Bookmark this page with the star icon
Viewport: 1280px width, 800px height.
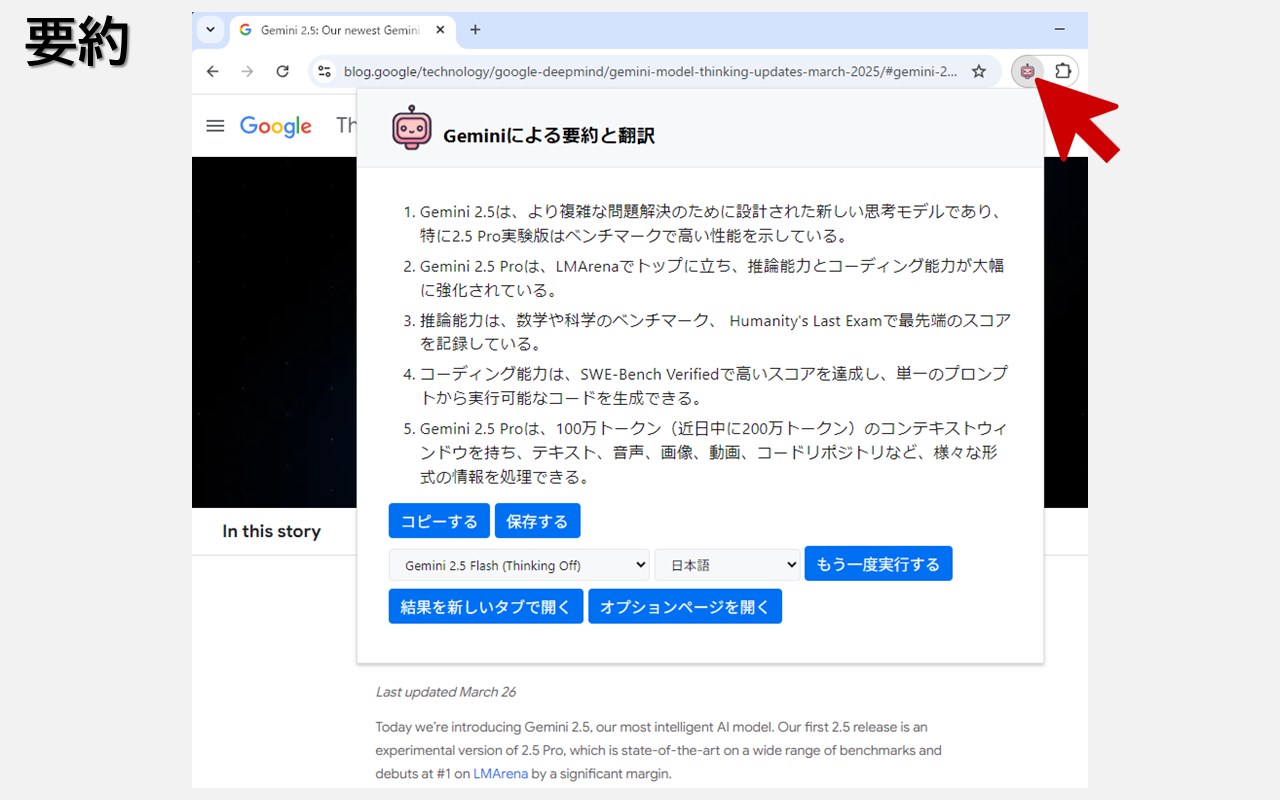[x=979, y=71]
